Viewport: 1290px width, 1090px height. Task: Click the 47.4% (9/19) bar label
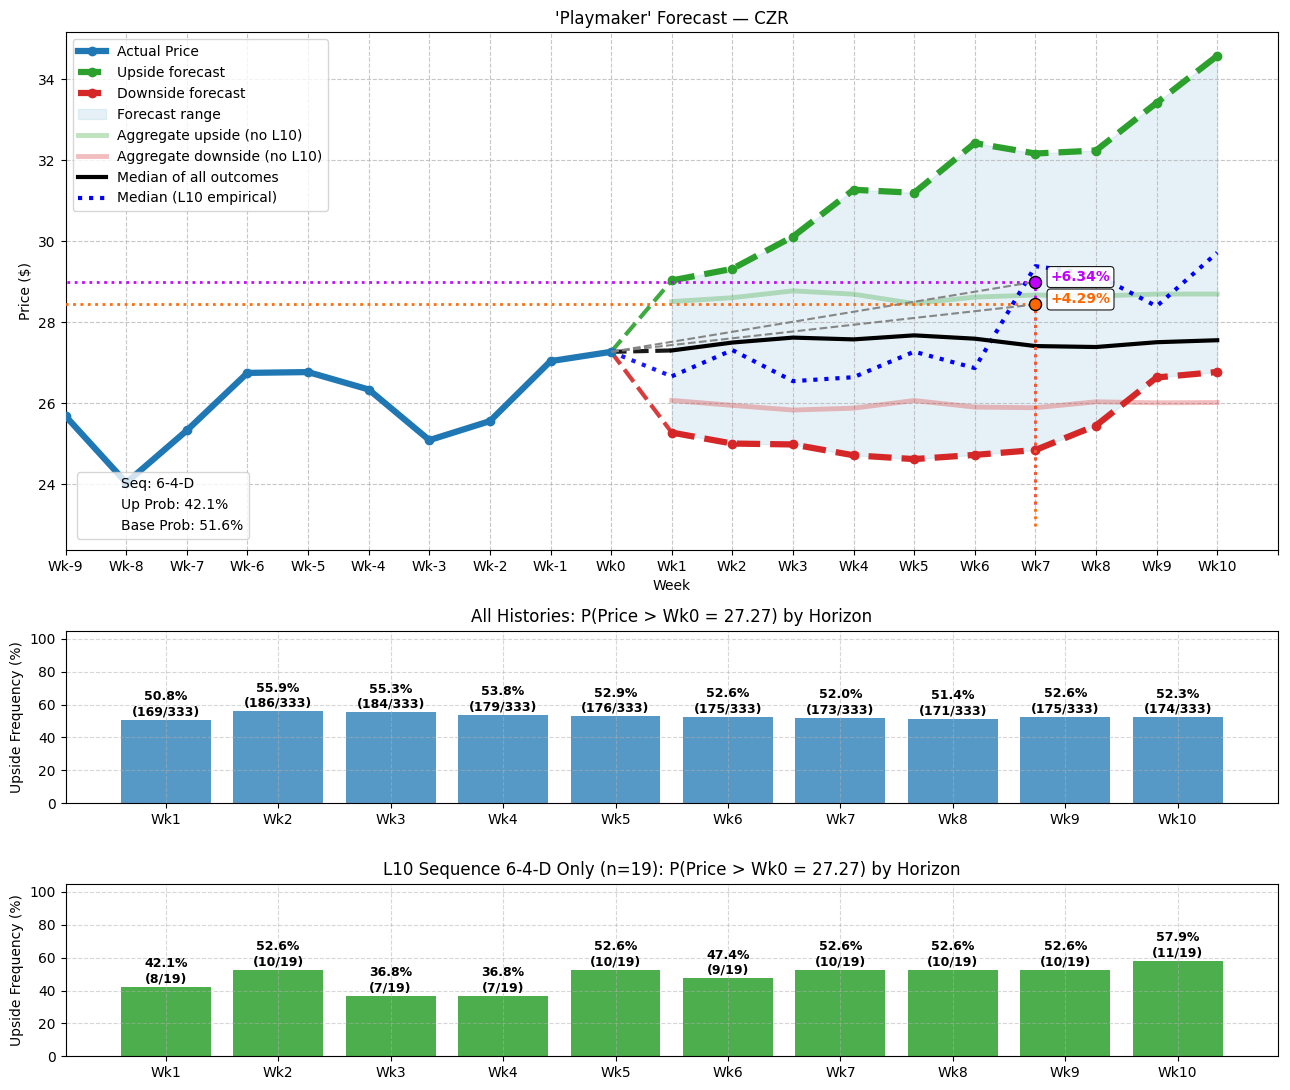click(728, 962)
